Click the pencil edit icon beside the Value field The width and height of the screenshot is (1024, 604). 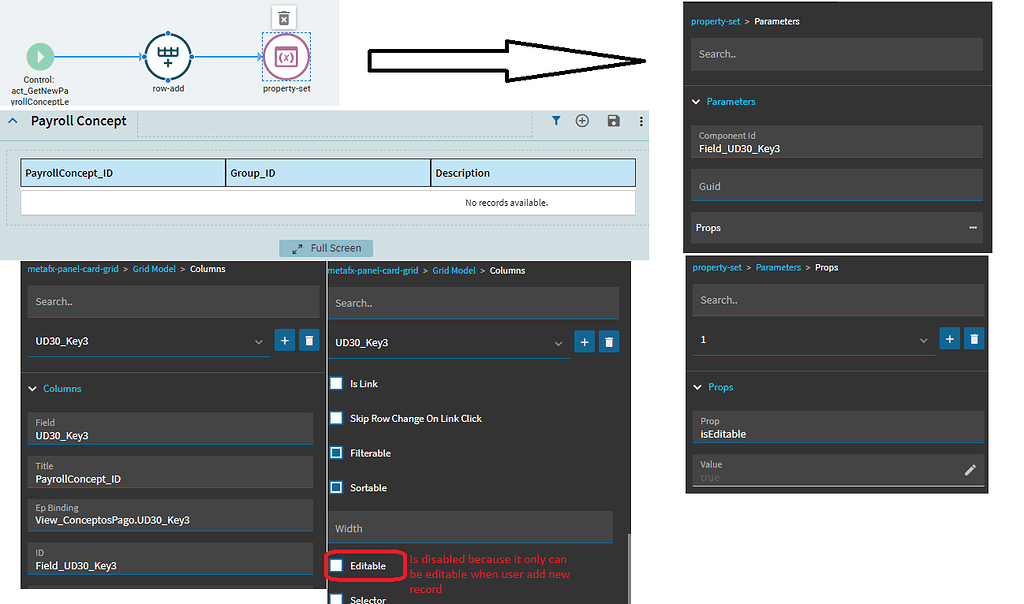(x=969, y=469)
